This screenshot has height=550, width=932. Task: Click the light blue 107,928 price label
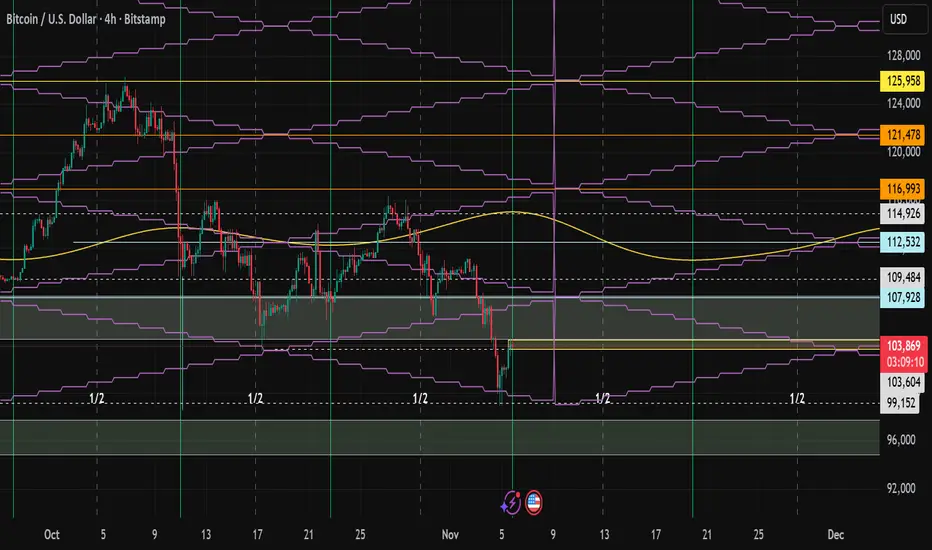point(903,297)
